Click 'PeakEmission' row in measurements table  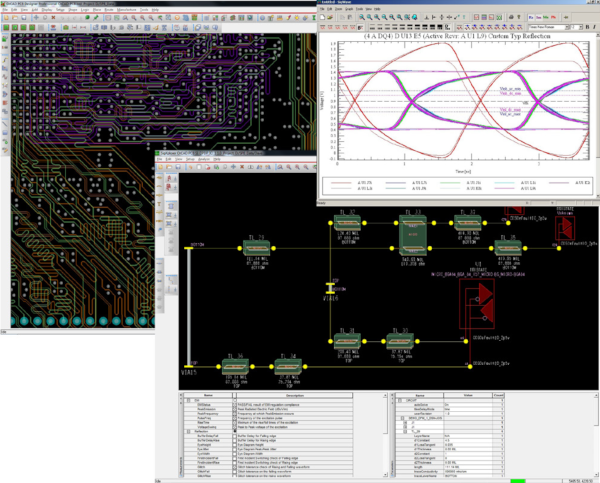coord(268,410)
